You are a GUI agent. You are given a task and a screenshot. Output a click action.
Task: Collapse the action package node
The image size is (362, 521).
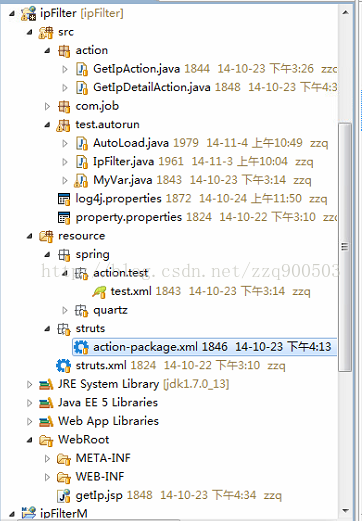pos(48,51)
